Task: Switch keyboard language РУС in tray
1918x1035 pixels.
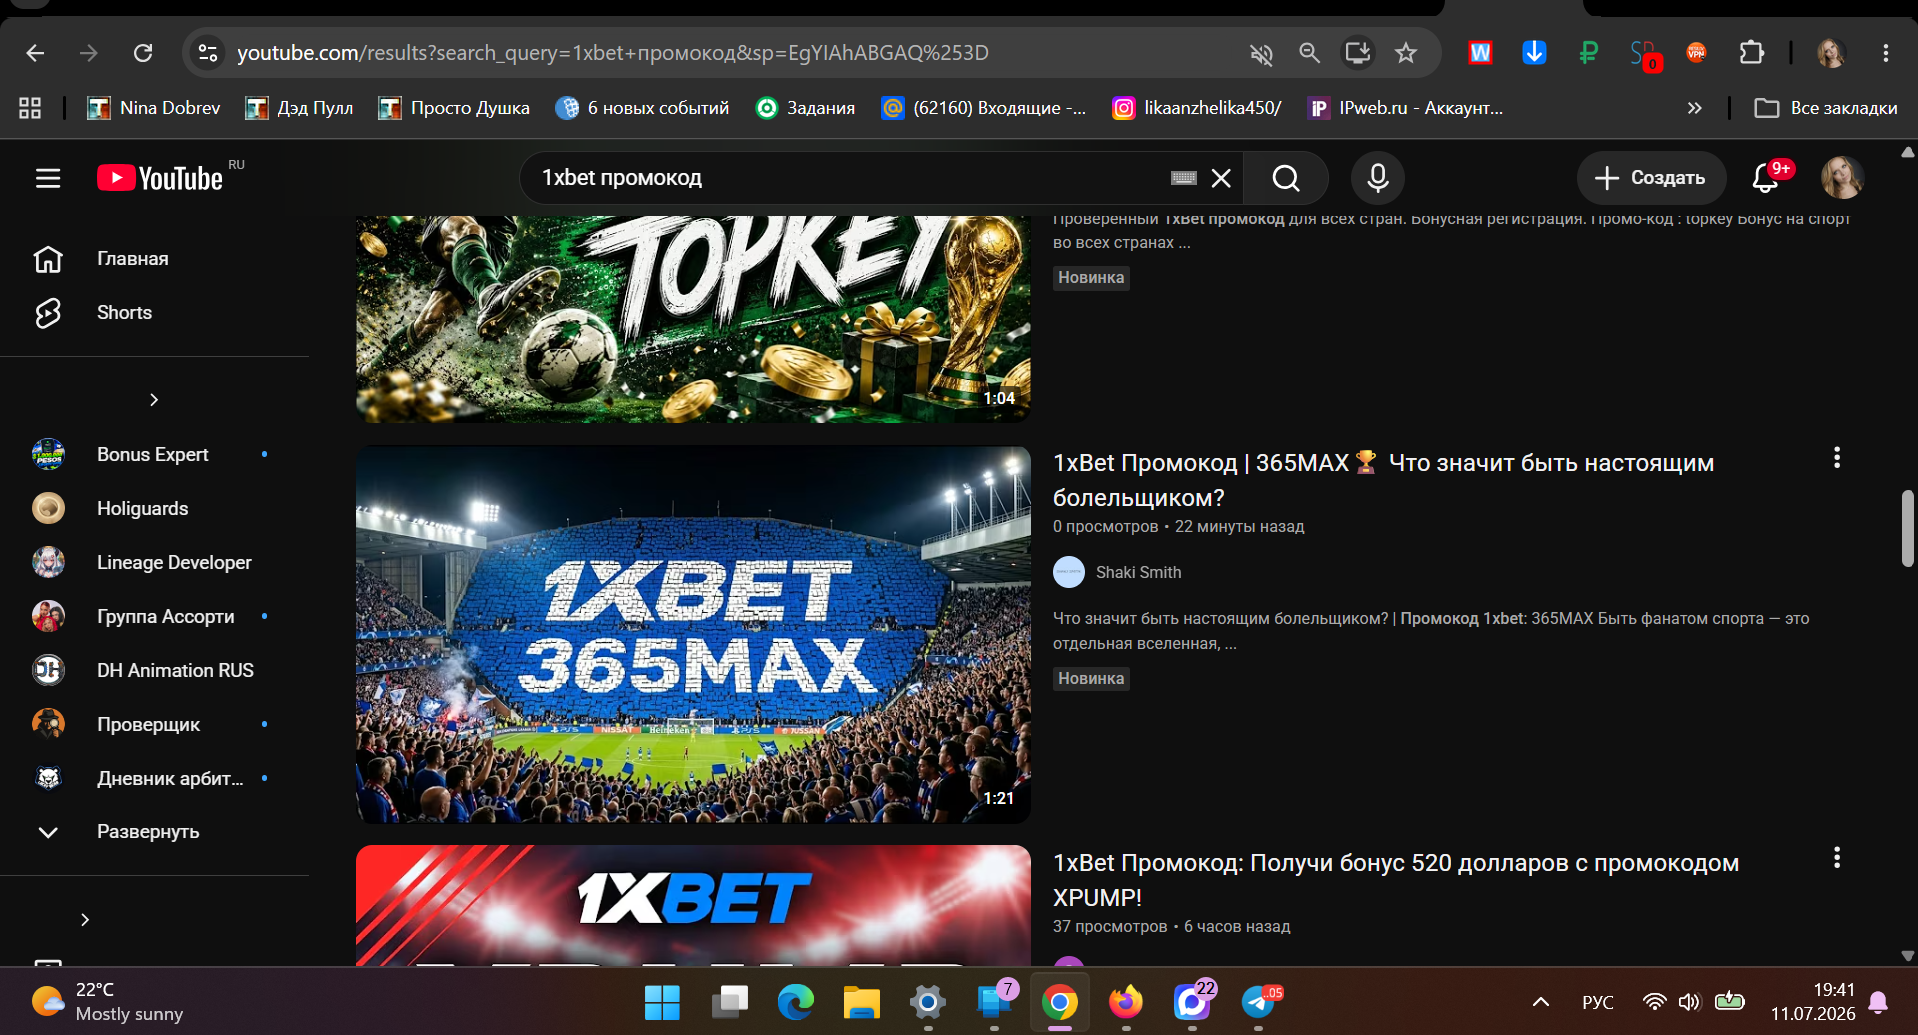Action: tap(1597, 1002)
